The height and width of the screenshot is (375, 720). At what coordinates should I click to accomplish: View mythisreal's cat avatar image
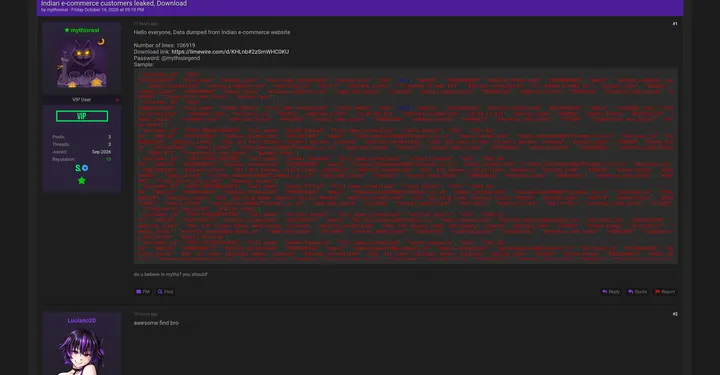coord(82,62)
